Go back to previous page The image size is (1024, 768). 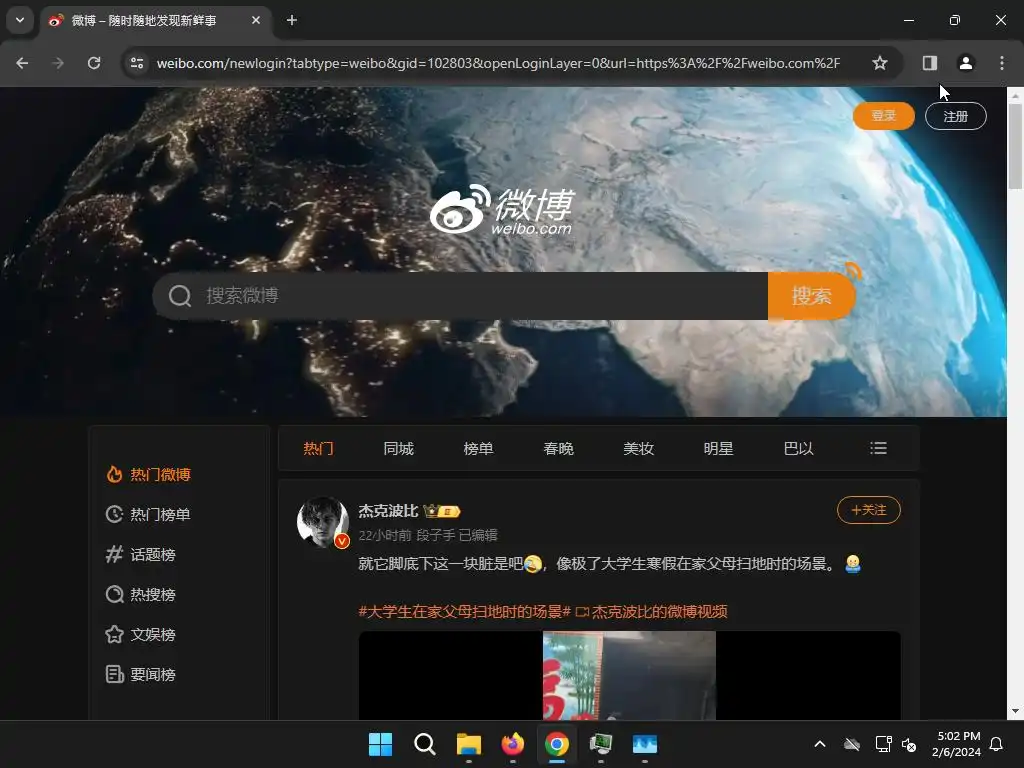[x=22, y=63]
